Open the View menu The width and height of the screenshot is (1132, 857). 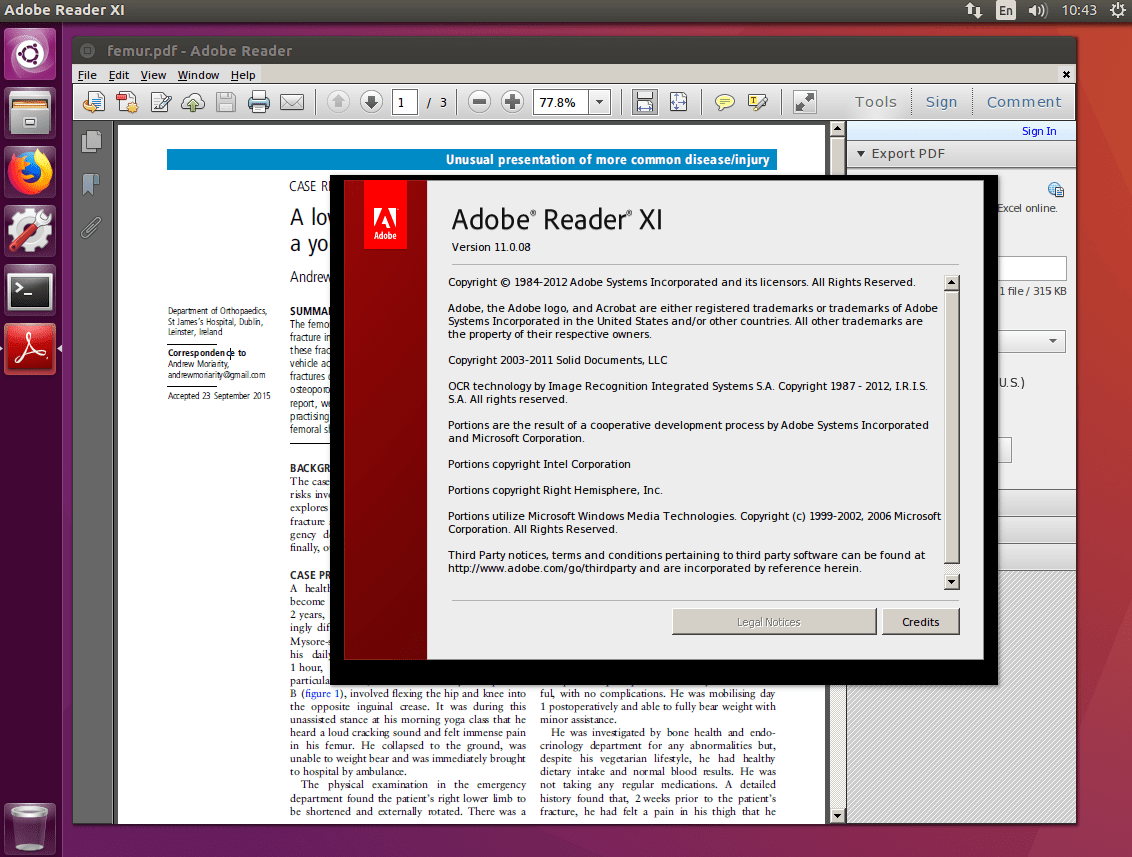[x=153, y=75]
